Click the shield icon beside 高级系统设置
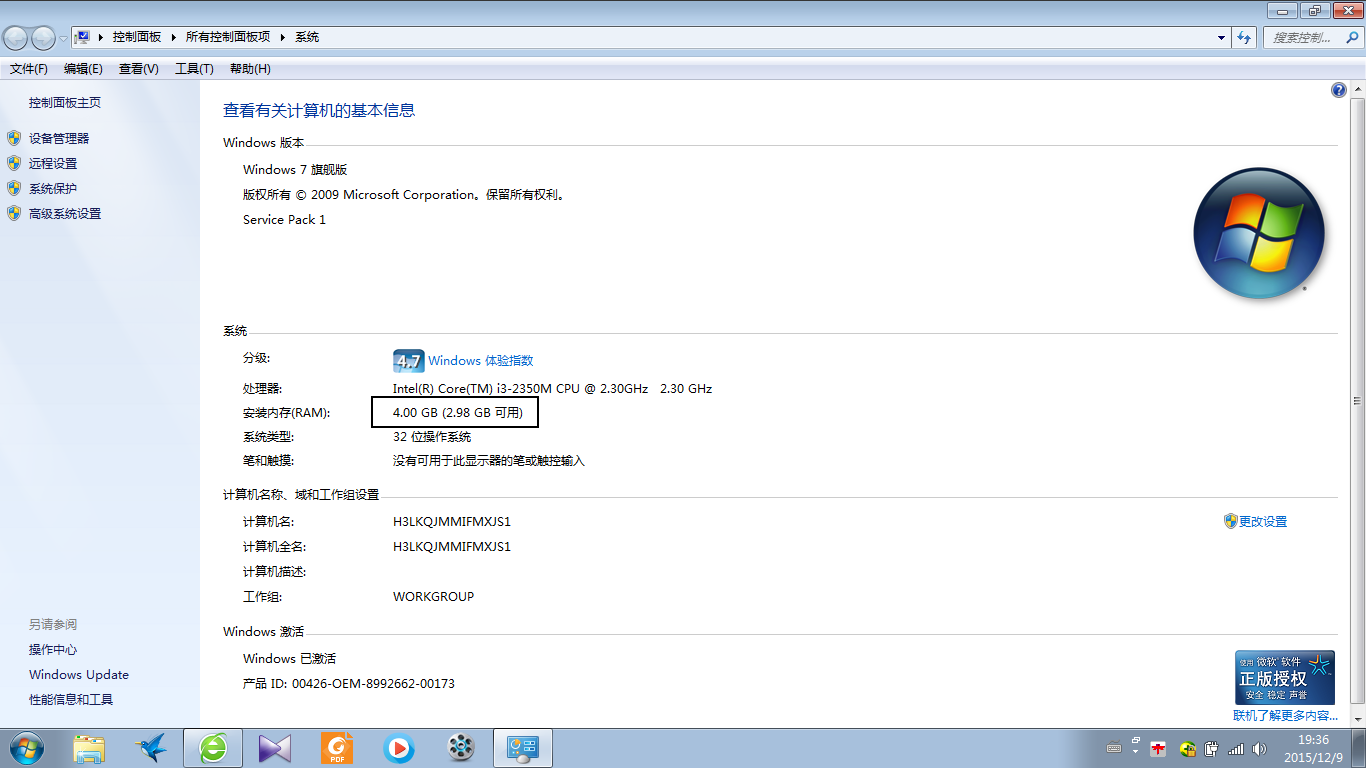The image size is (1366, 768). pyautogui.click(x=14, y=213)
